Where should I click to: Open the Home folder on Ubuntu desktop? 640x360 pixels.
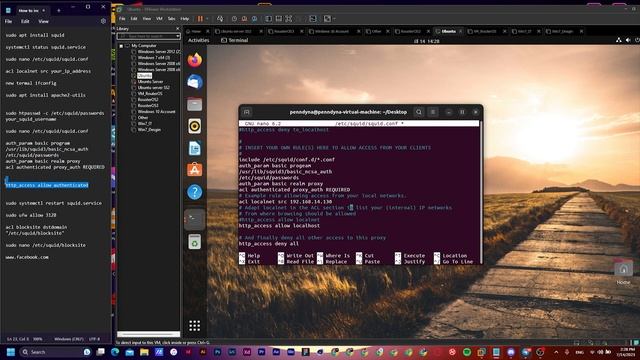coord(623,272)
